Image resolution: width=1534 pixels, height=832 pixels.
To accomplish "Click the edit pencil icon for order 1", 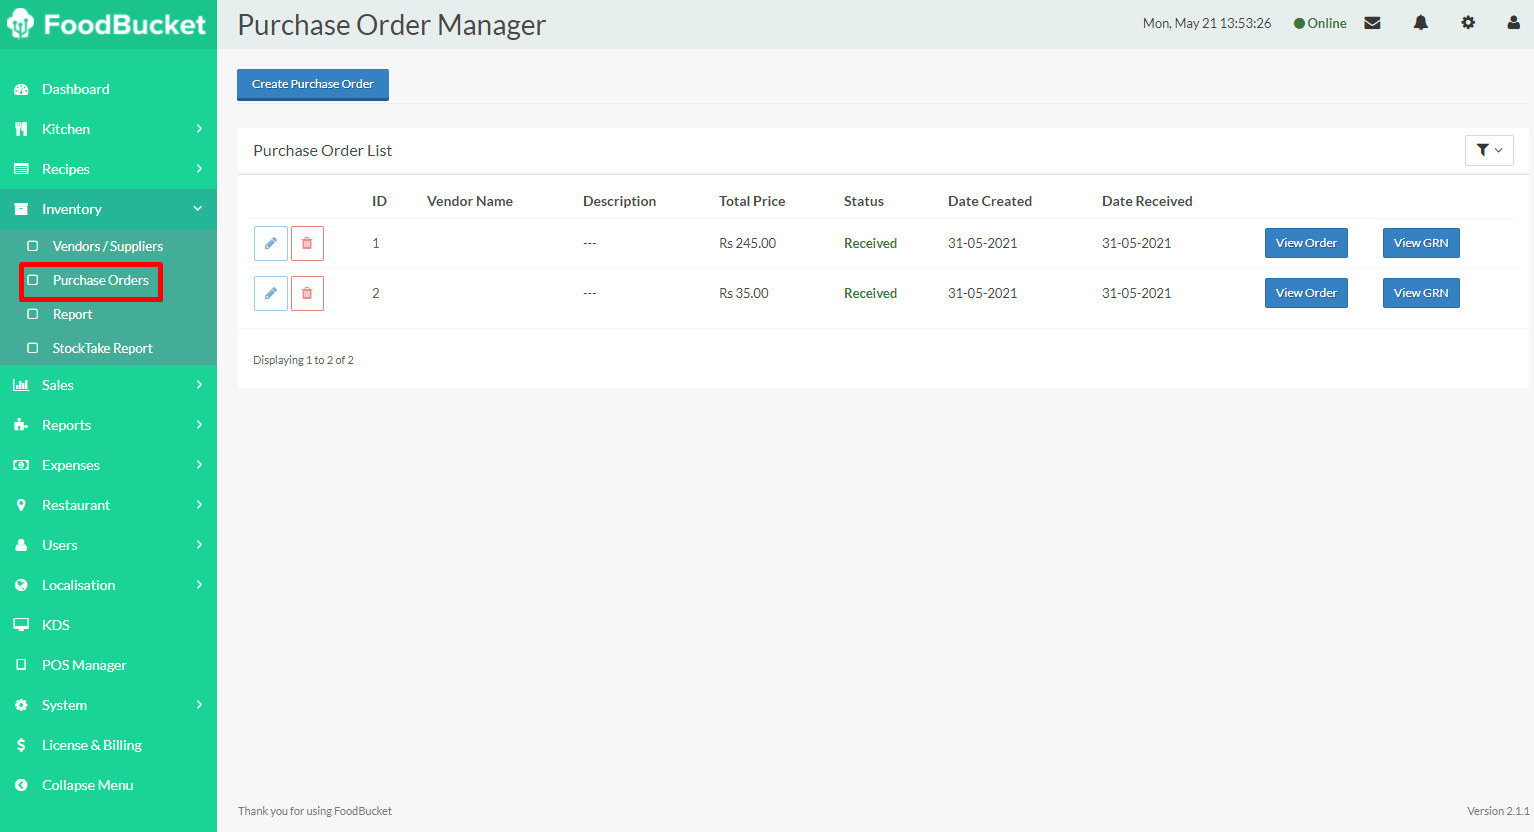I will tap(271, 243).
